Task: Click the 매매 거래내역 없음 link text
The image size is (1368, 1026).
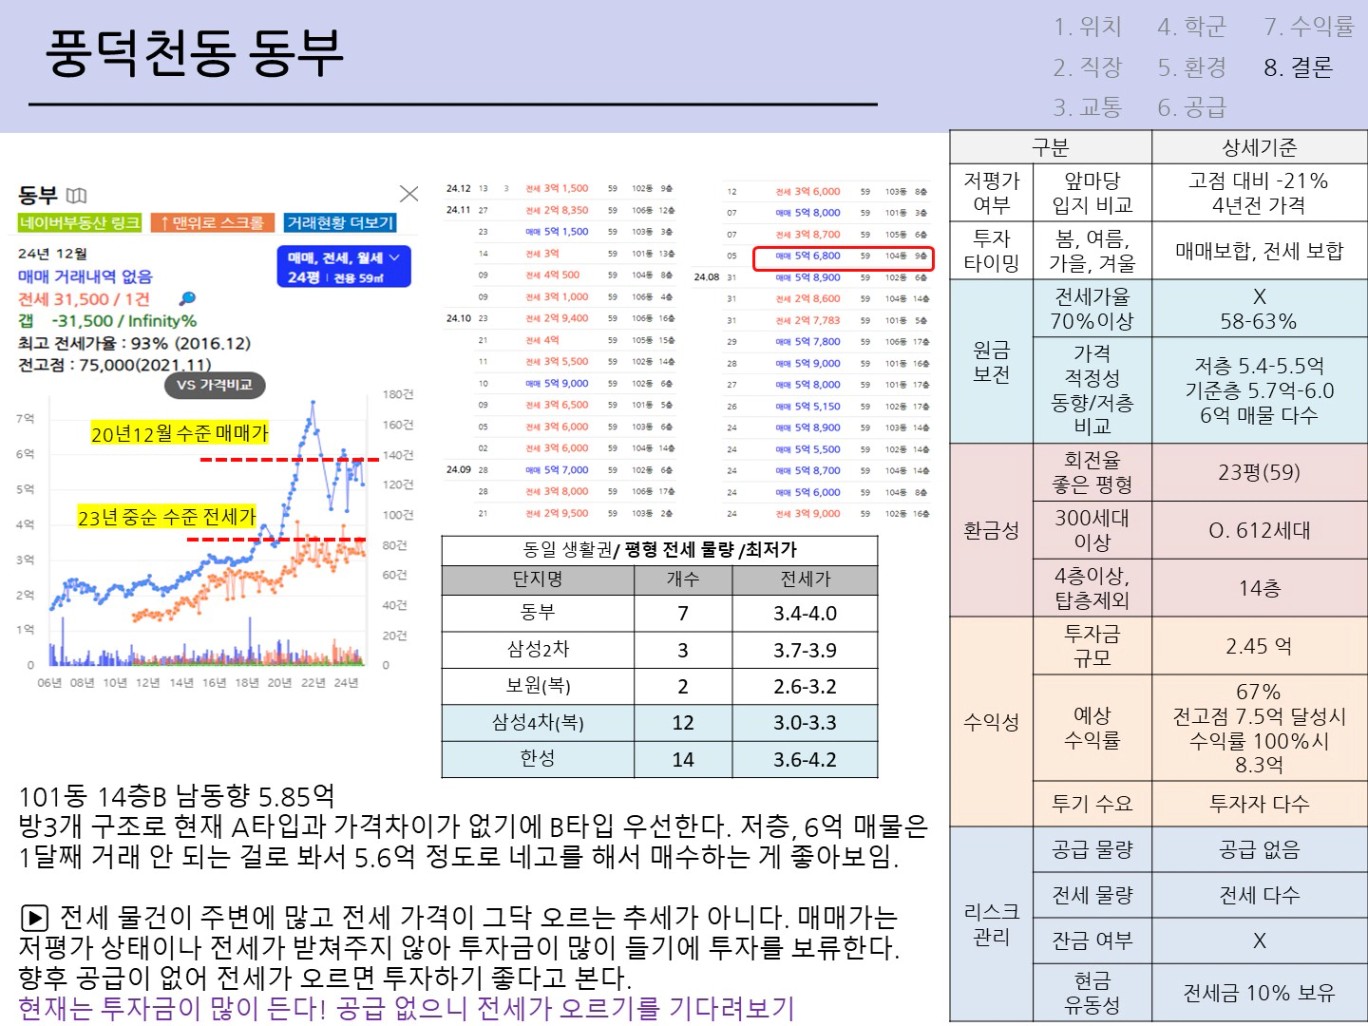Action: (x=85, y=276)
